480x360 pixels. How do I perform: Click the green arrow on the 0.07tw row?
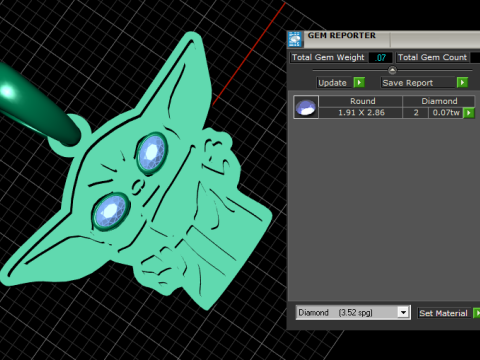pos(469,113)
